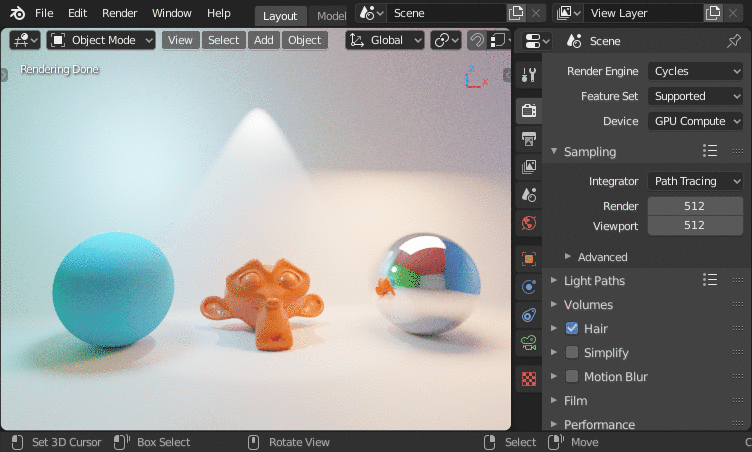Expand the Film panel
This screenshot has height=452, width=752.
click(x=554, y=400)
